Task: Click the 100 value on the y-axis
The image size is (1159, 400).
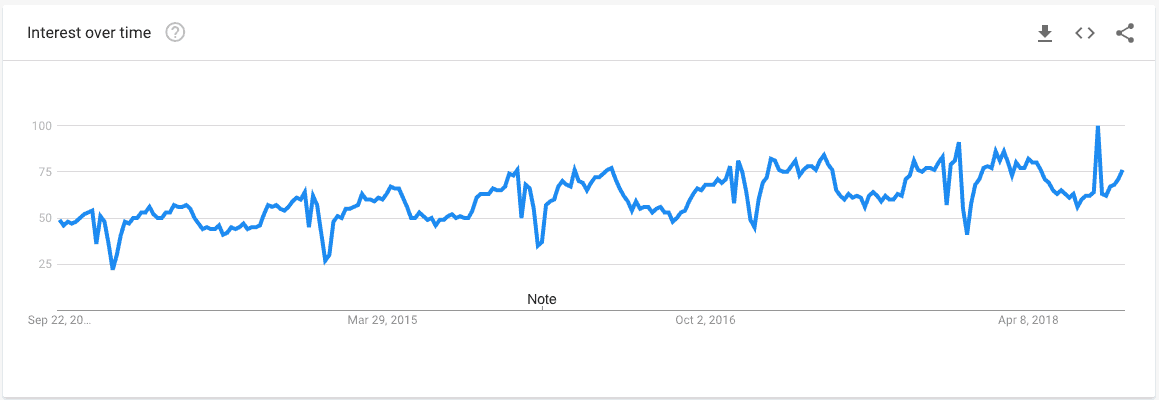Action: pos(40,126)
